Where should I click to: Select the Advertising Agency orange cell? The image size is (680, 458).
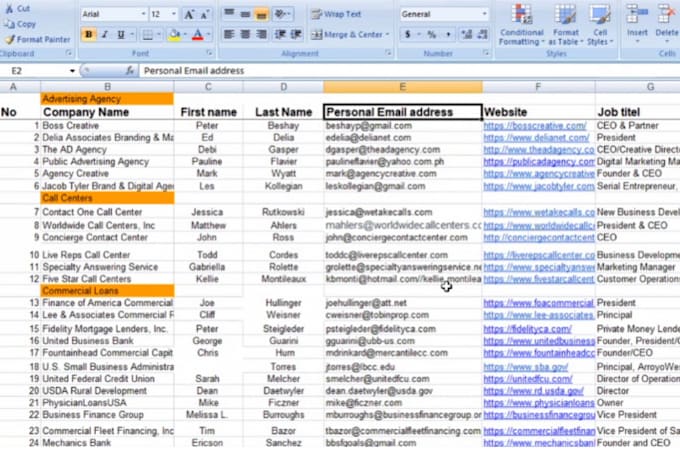click(x=107, y=99)
